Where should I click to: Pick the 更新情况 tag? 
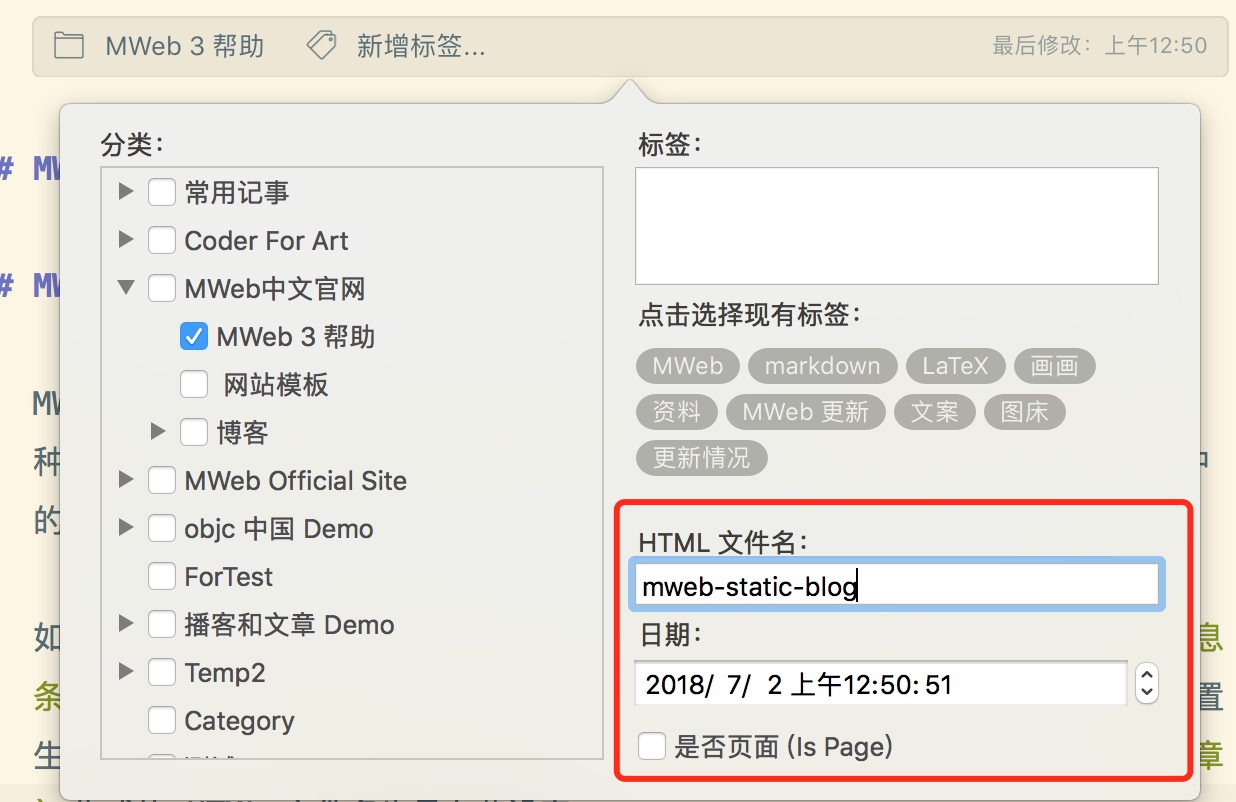click(701, 458)
